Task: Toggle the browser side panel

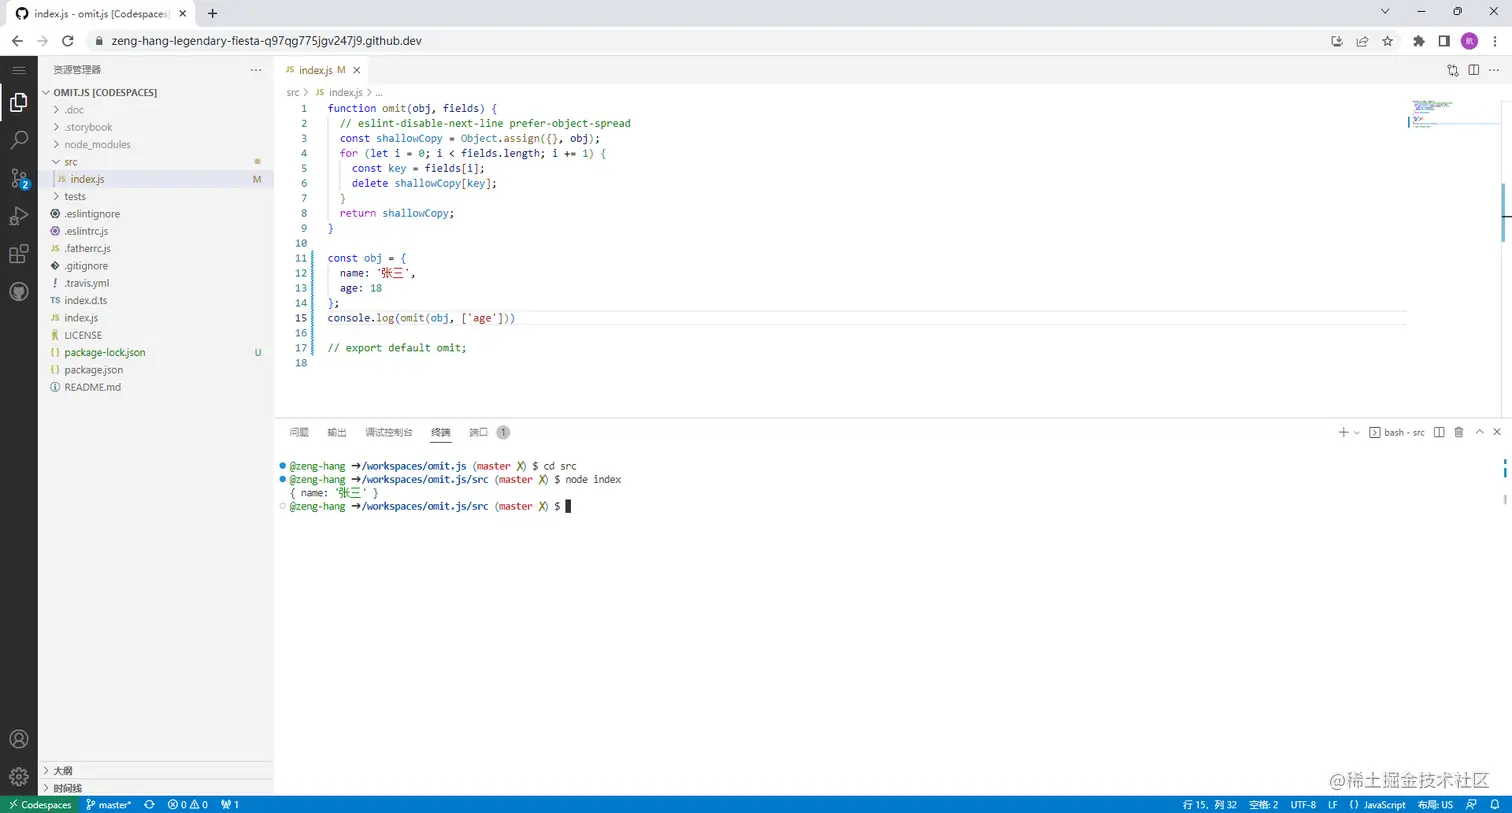Action: click(1444, 41)
